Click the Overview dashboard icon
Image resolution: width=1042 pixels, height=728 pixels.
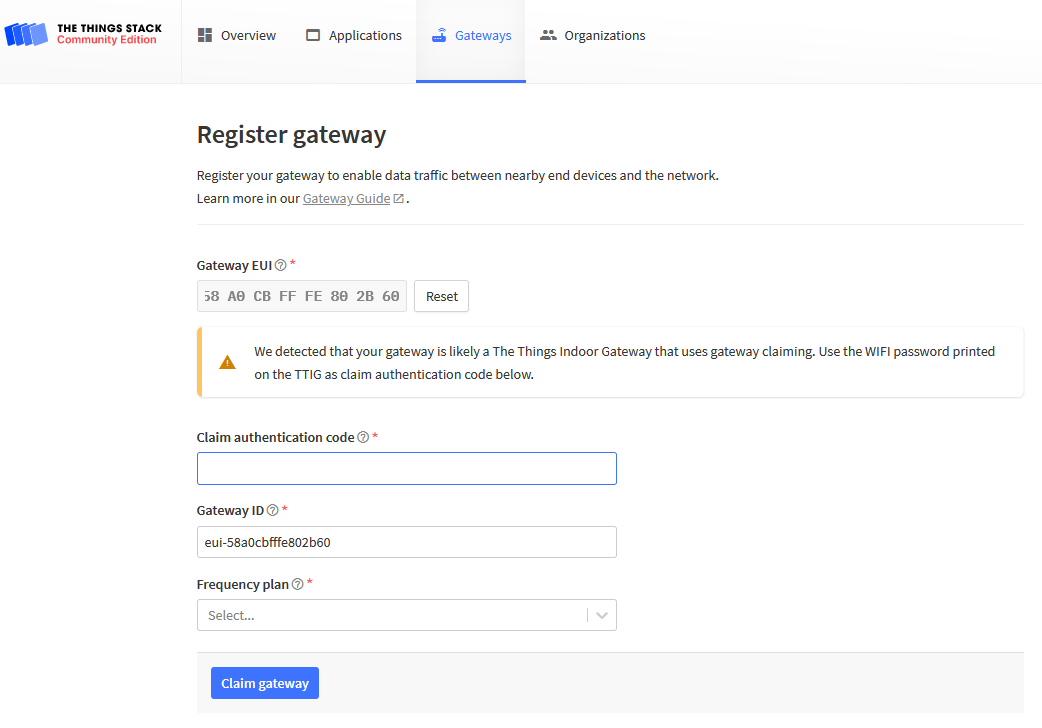205,35
